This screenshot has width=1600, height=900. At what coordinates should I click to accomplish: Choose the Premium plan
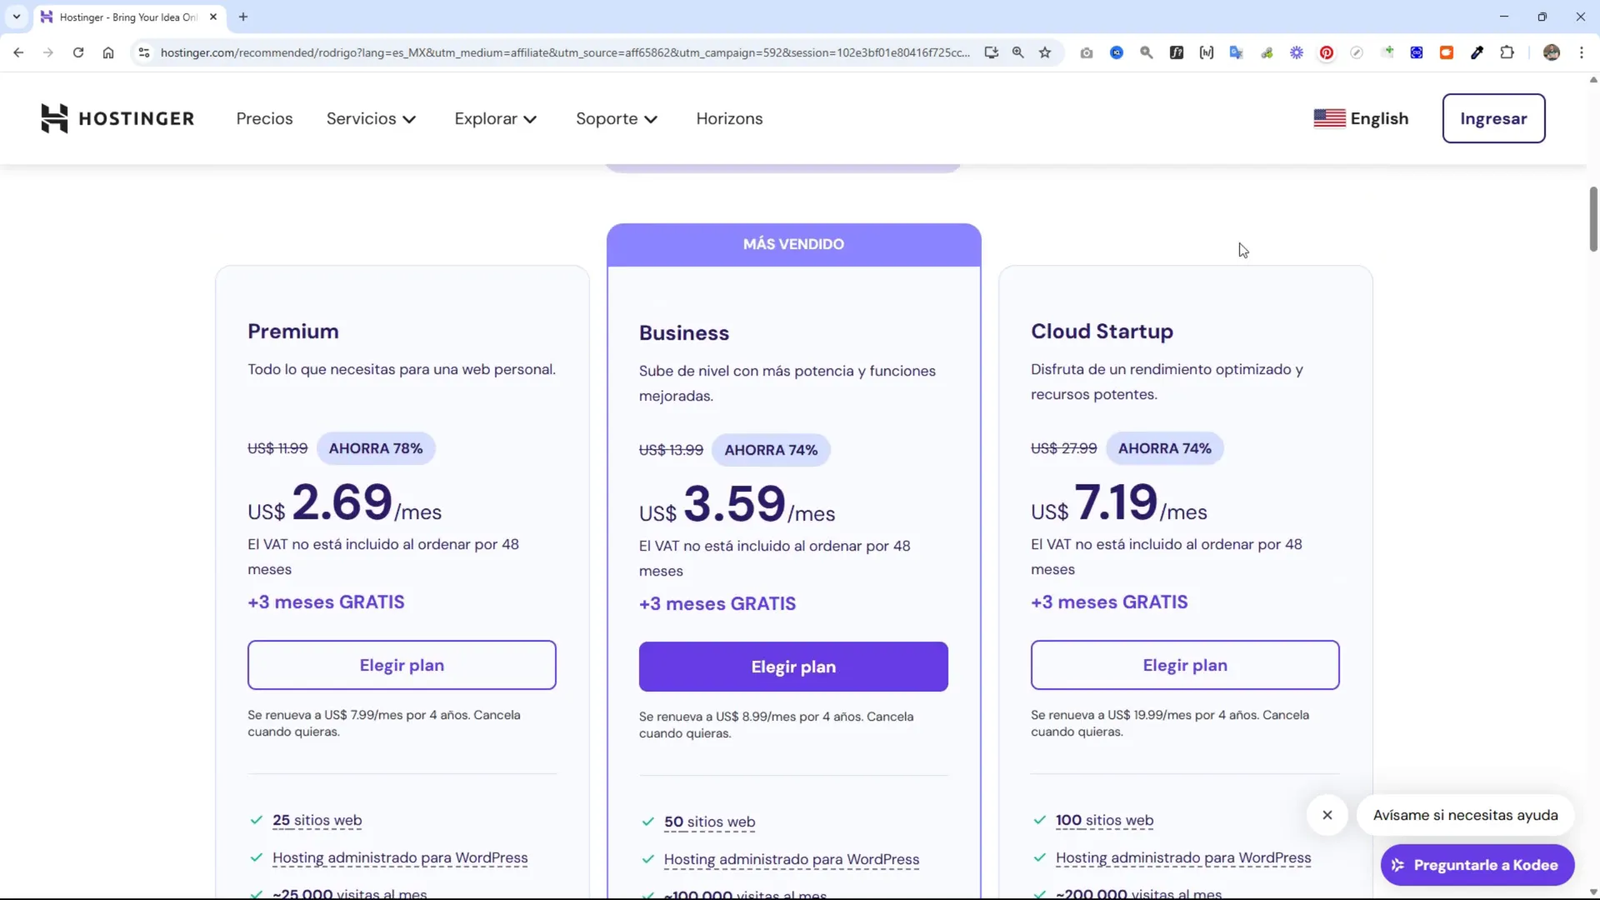tap(402, 665)
